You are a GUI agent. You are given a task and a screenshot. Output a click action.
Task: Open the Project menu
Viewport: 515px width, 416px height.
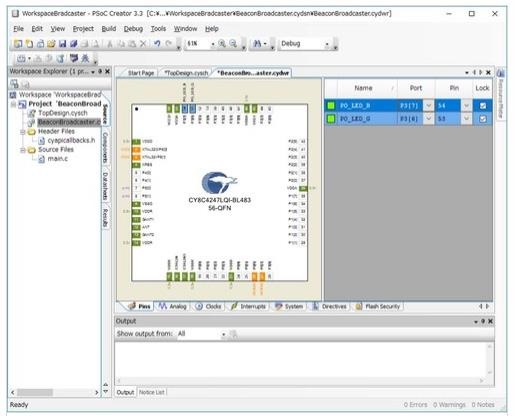[x=83, y=29]
